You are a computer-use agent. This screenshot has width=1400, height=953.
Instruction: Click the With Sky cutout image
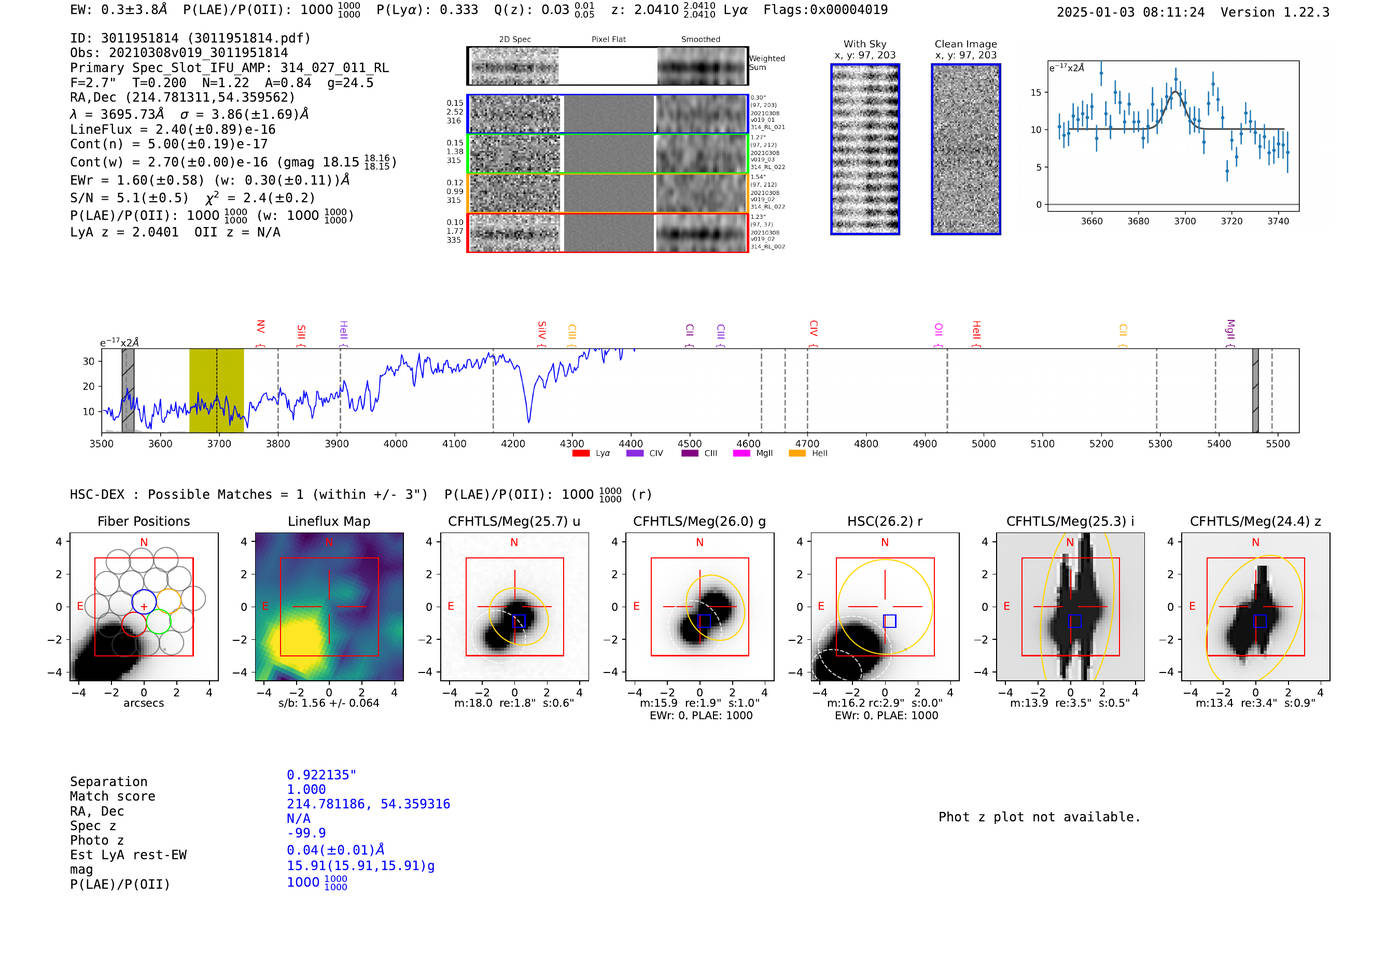(x=865, y=149)
